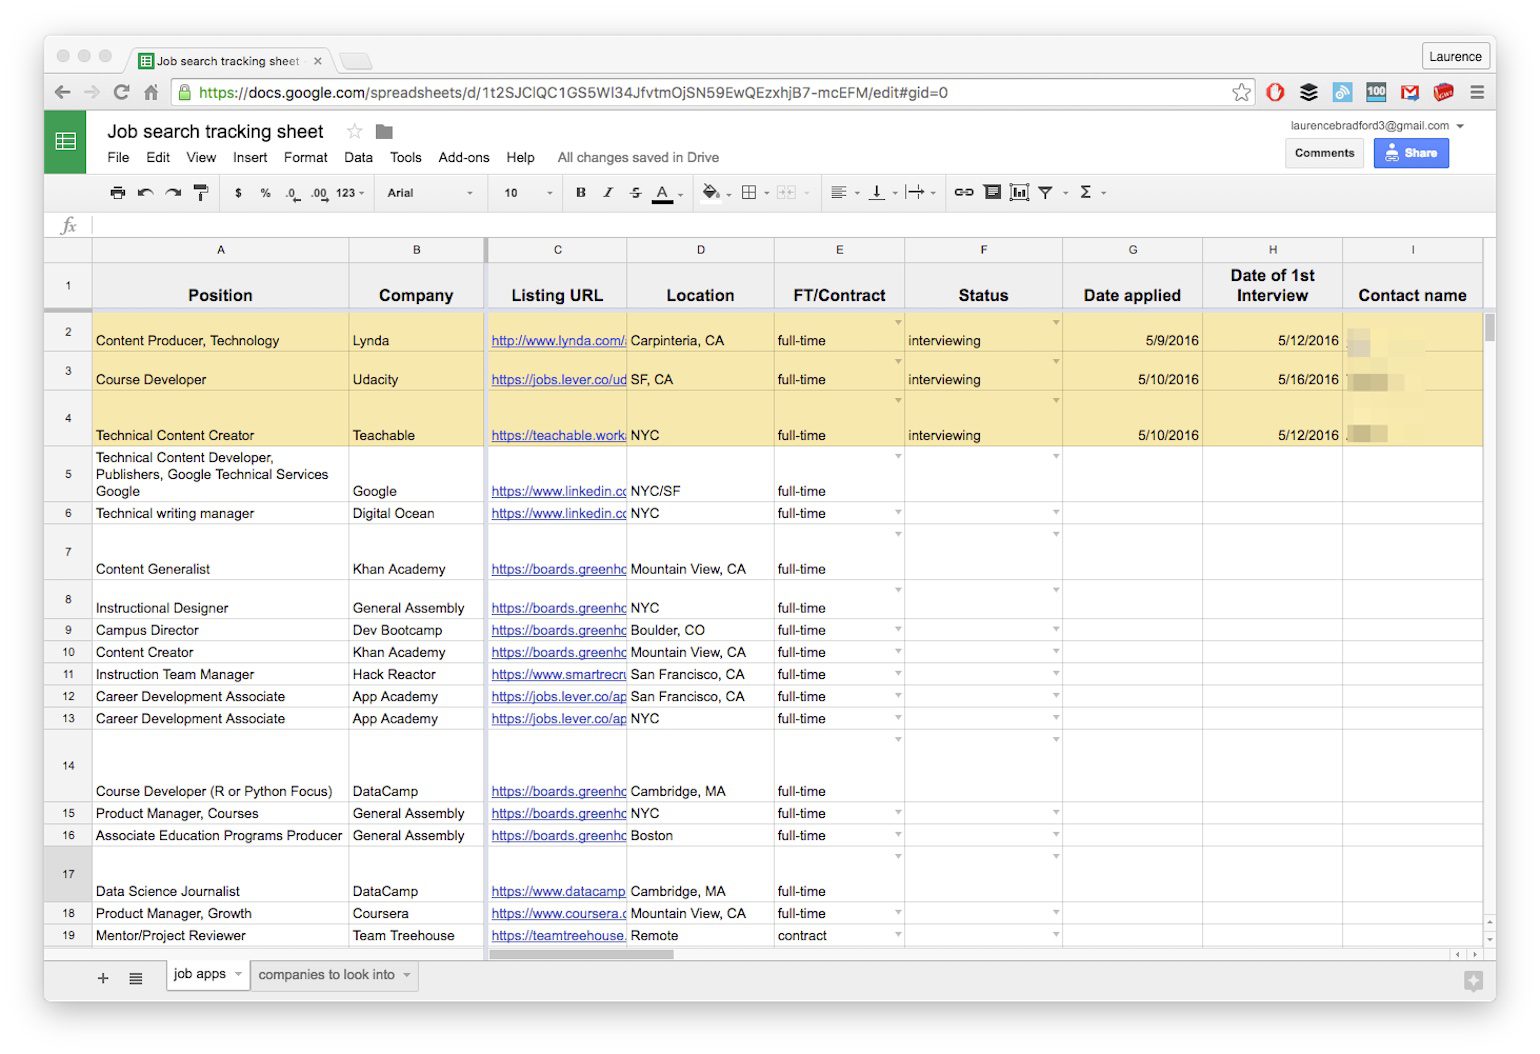The width and height of the screenshot is (1540, 1054).
Task: Open the fill color picker
Action: (711, 192)
